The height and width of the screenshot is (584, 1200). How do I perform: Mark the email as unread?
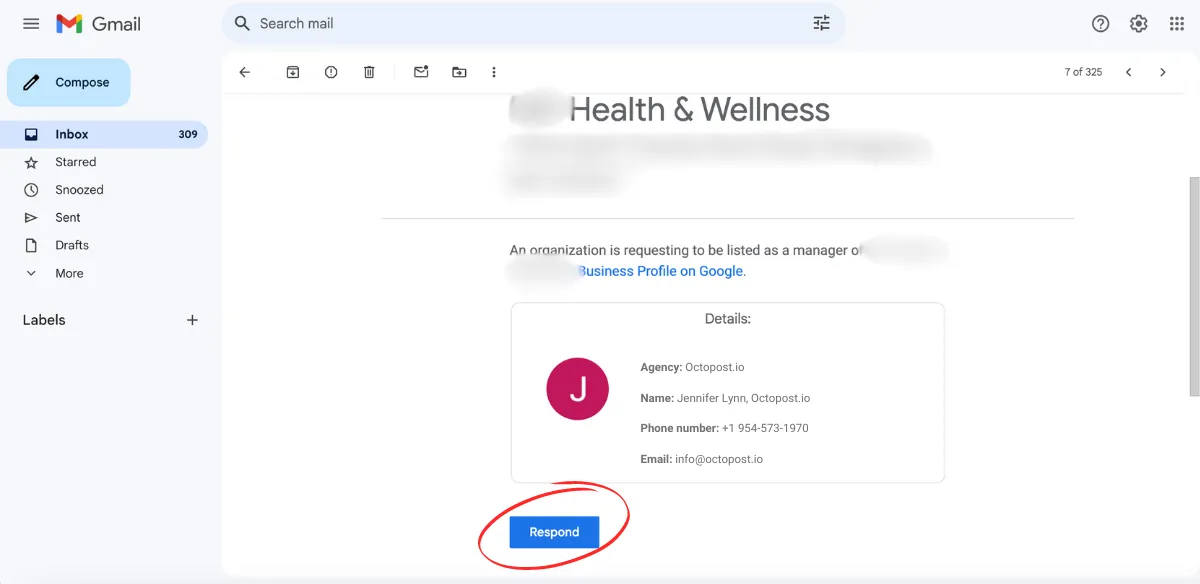[x=421, y=72]
